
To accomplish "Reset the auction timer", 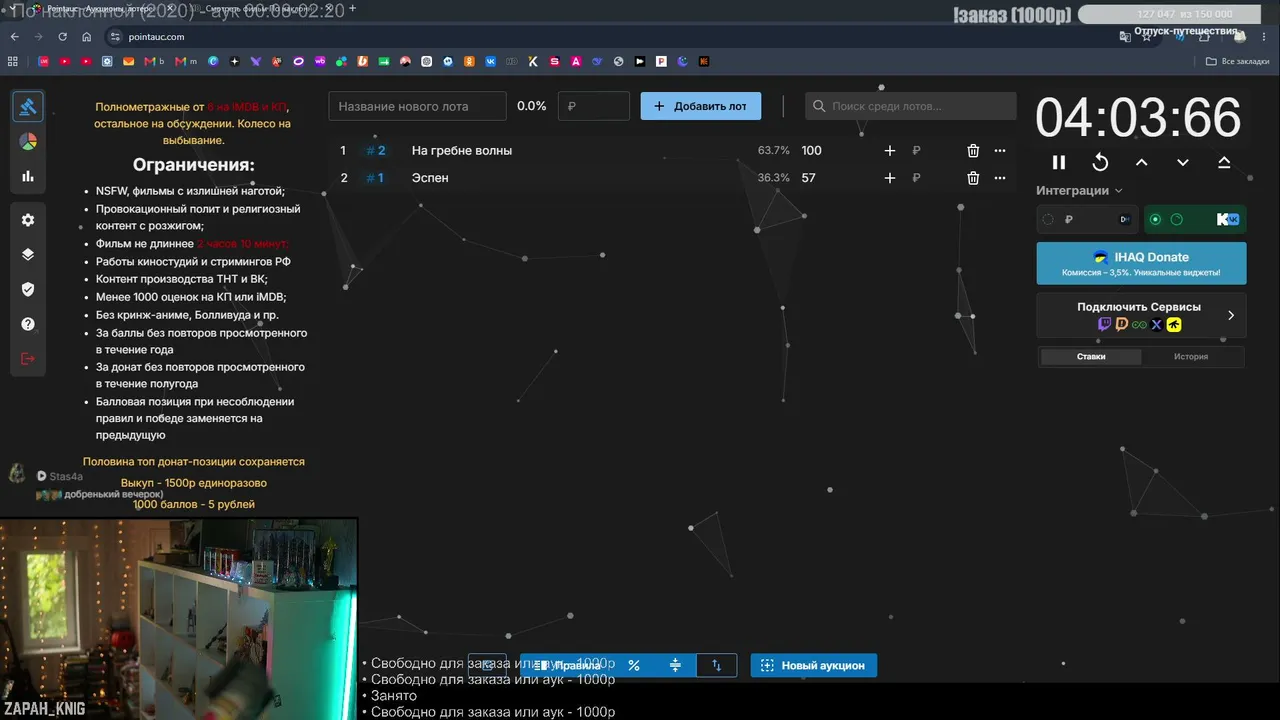I will point(1100,162).
